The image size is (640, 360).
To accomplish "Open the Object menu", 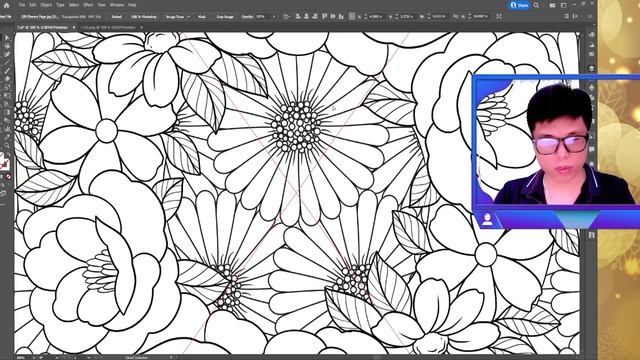I will pos(46,5).
